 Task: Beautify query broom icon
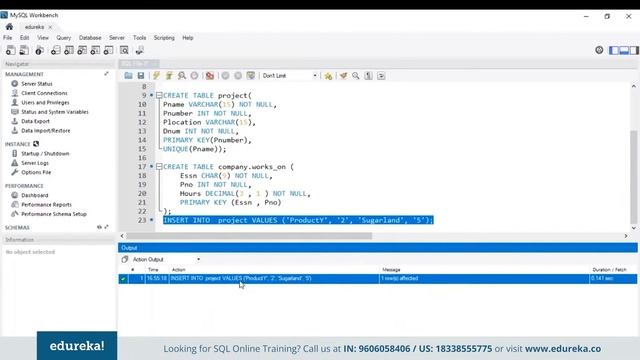pyautogui.click(x=343, y=76)
